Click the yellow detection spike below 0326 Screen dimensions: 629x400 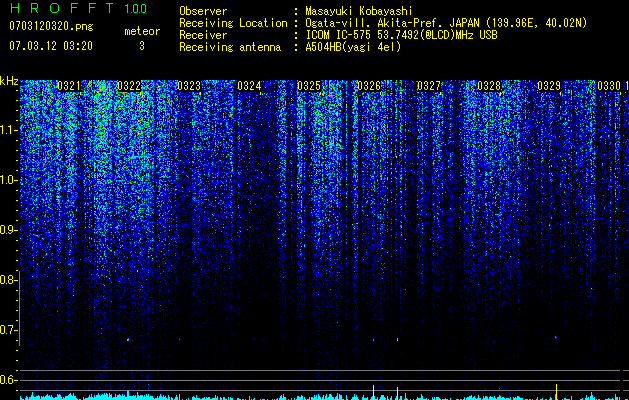coord(373,392)
